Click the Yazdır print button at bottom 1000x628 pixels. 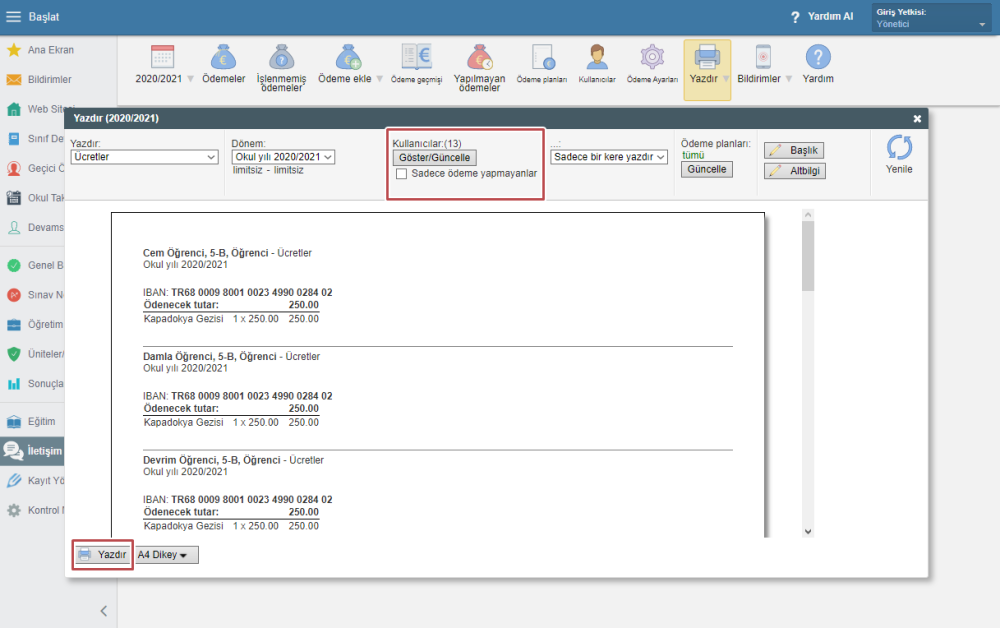click(x=103, y=555)
